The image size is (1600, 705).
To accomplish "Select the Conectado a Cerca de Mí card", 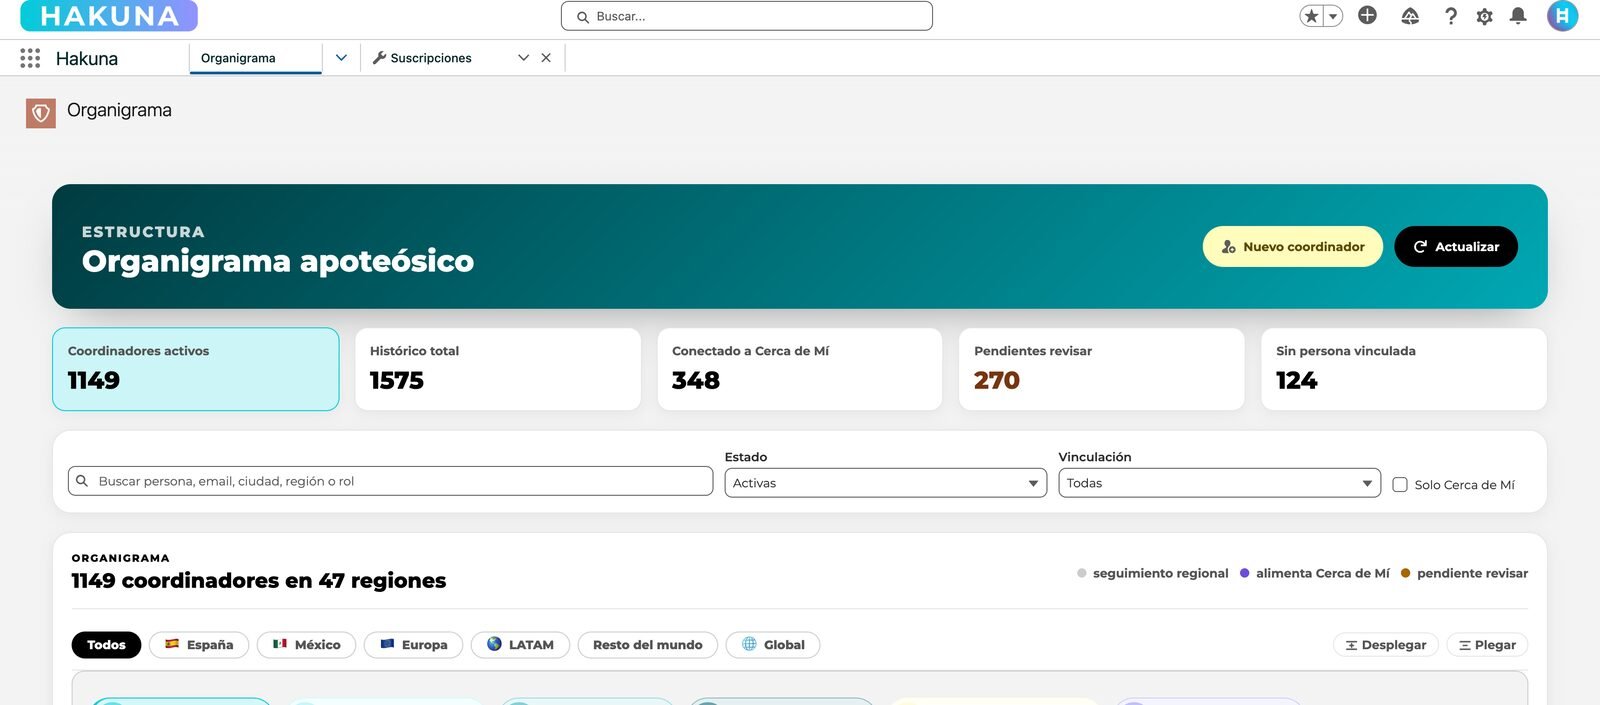I will coord(800,369).
